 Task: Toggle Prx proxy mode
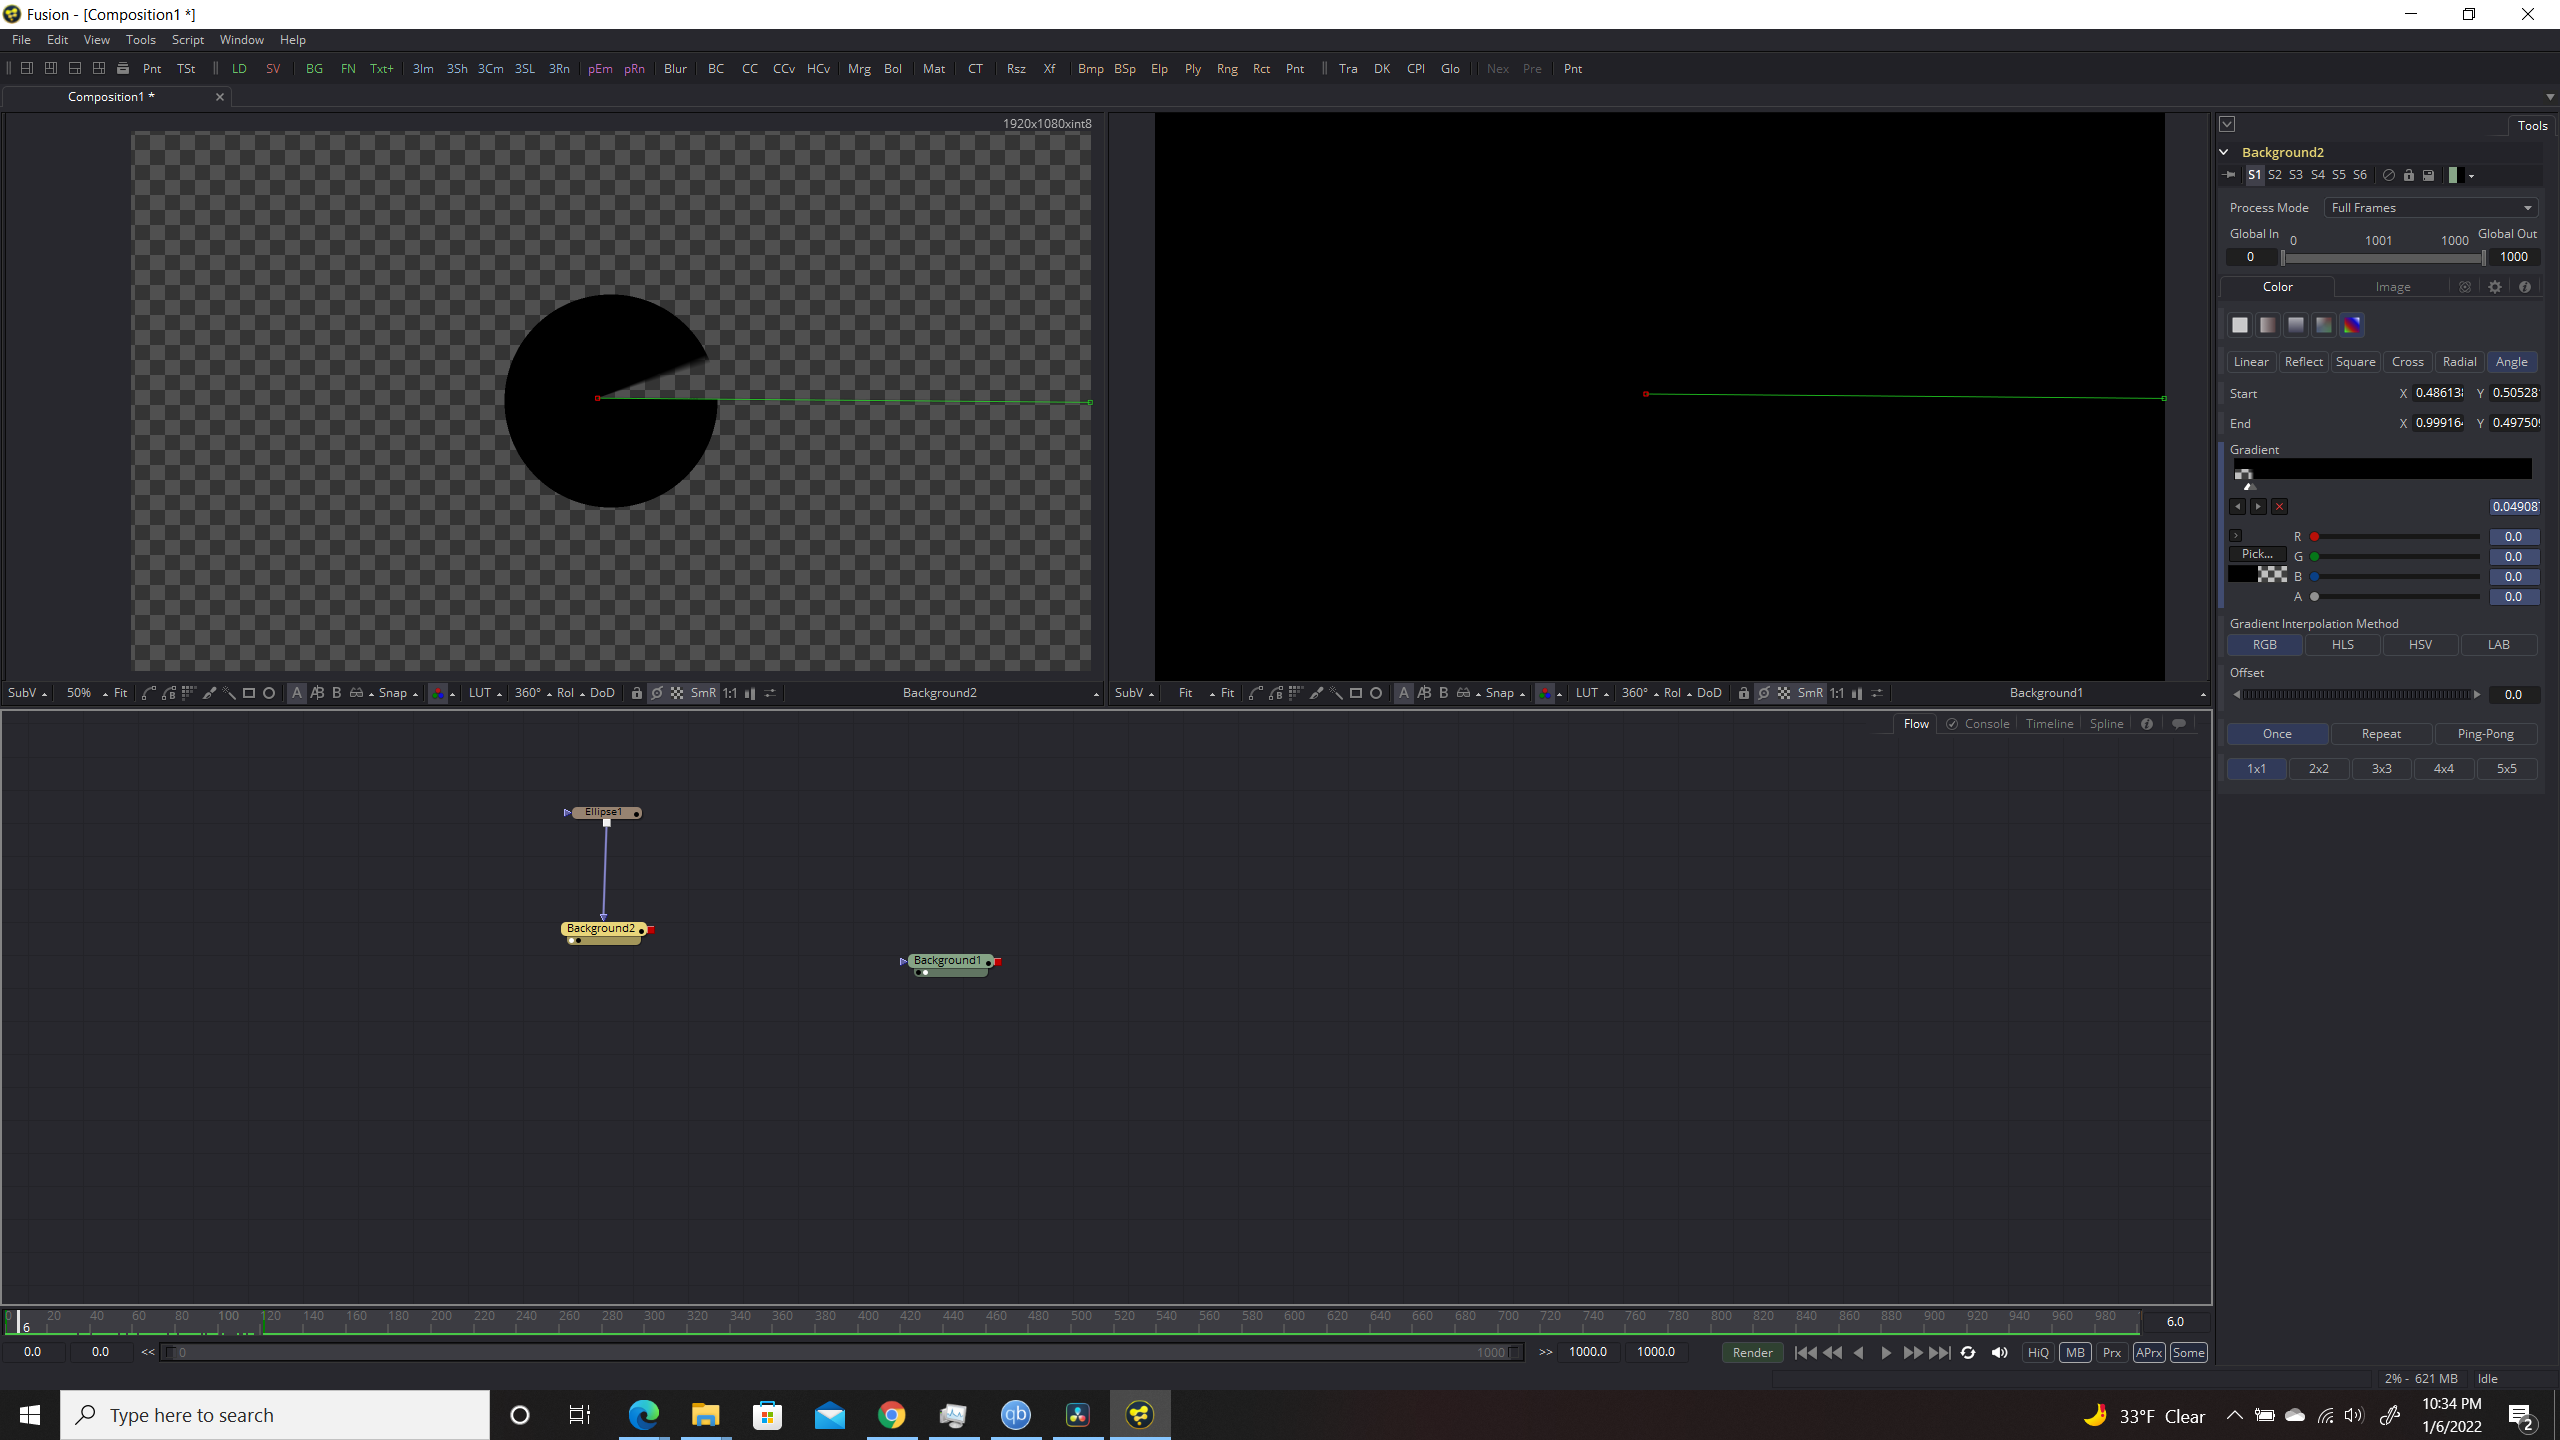[2112, 1353]
